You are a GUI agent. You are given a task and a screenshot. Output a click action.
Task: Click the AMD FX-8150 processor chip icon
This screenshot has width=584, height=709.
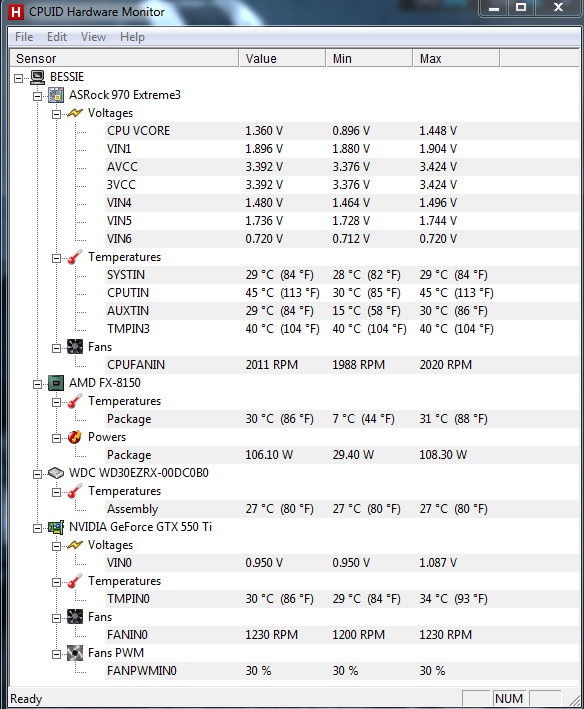(x=56, y=383)
